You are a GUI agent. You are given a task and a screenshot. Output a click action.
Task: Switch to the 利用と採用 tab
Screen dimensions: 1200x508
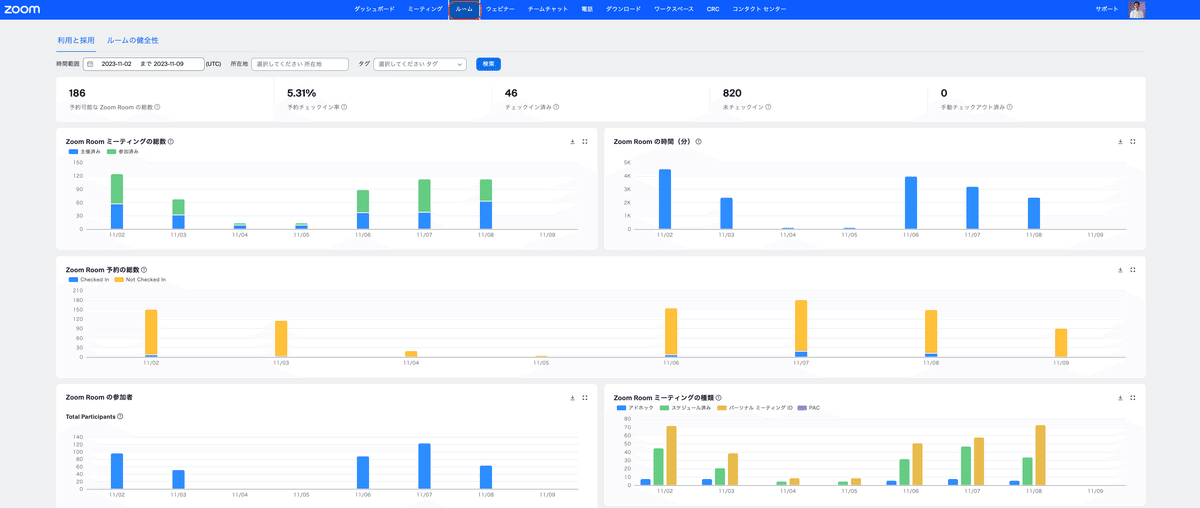tap(76, 41)
